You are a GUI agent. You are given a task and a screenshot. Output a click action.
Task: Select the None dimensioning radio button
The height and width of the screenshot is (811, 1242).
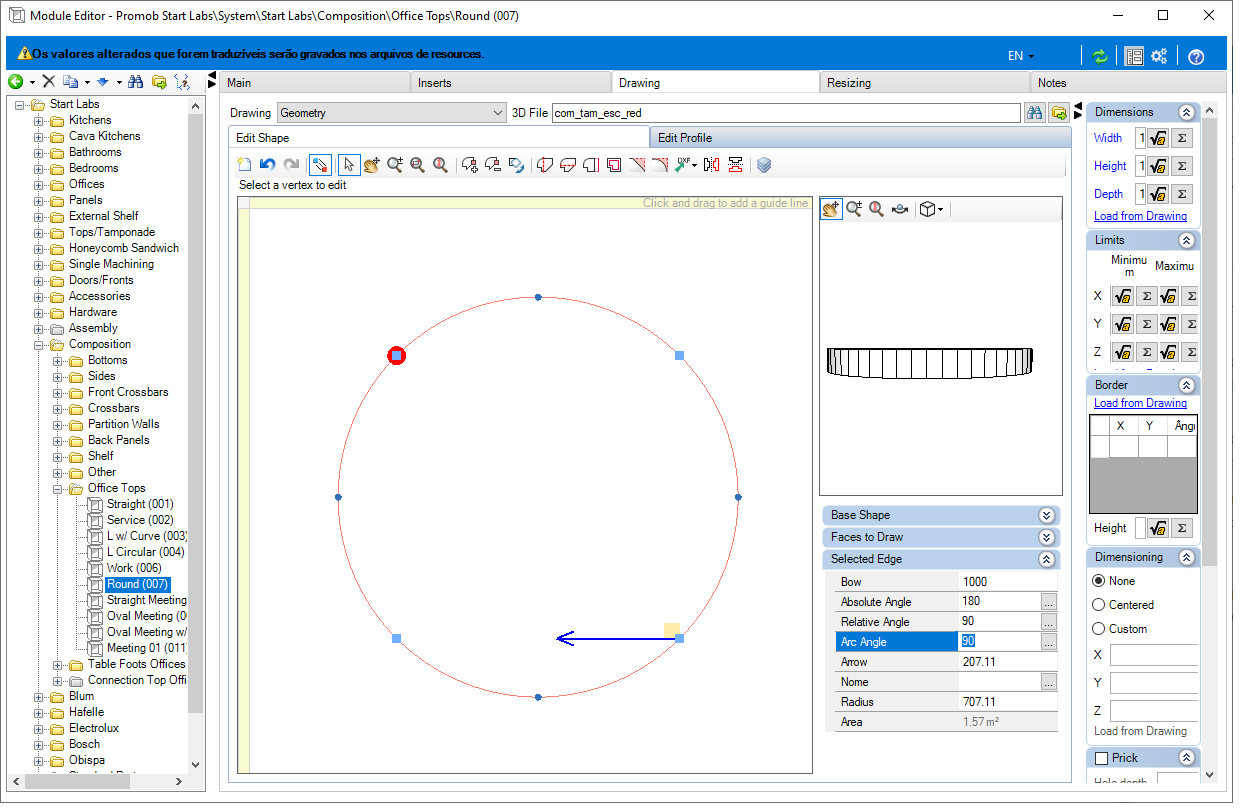pos(1099,581)
